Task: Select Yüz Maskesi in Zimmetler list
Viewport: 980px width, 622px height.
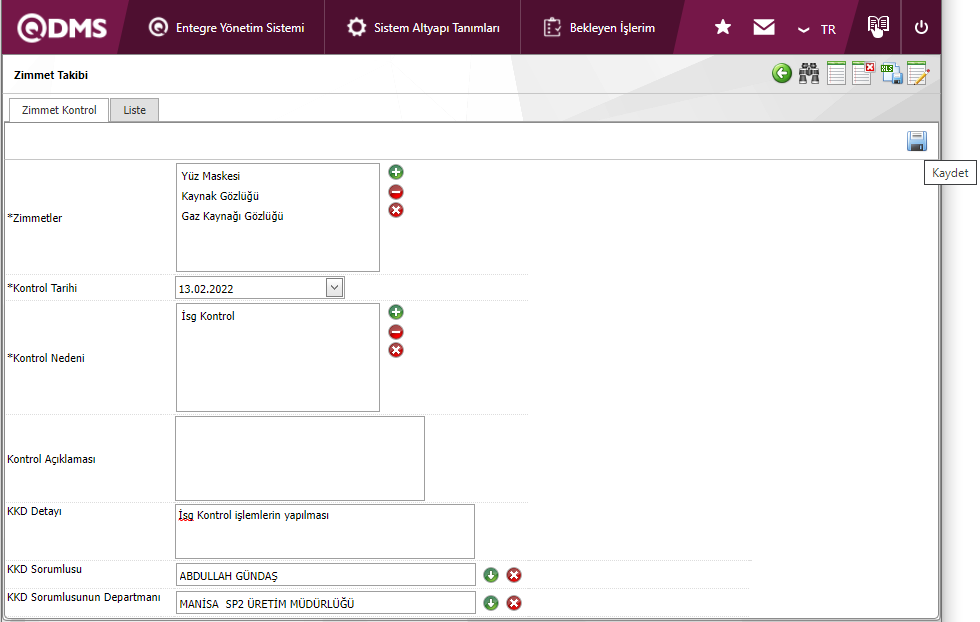Action: (x=211, y=176)
